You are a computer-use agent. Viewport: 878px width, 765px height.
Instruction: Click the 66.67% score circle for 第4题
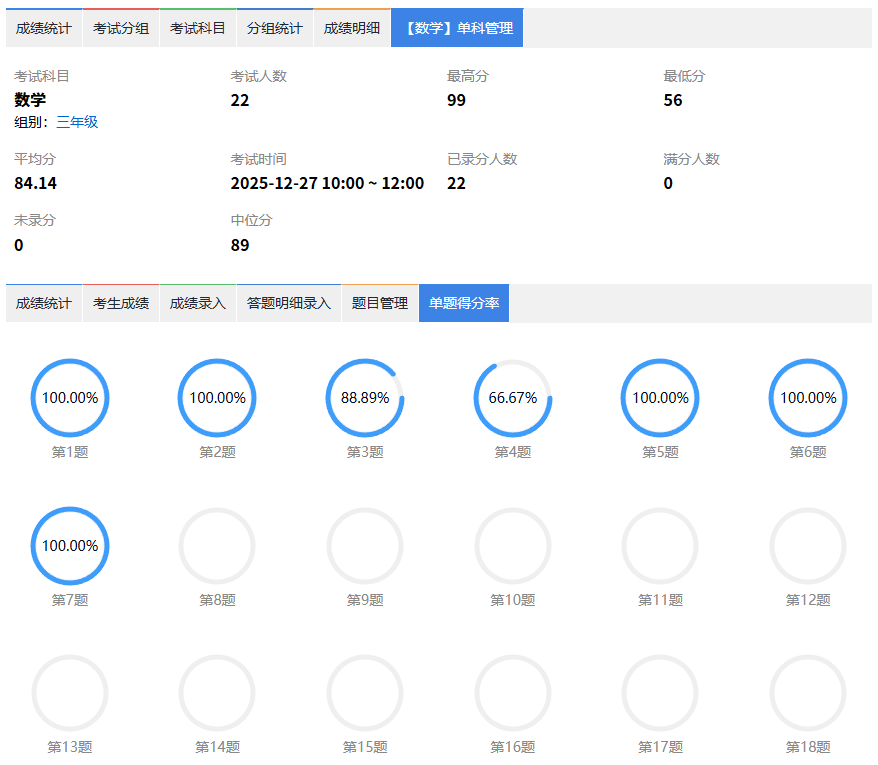[x=513, y=398]
